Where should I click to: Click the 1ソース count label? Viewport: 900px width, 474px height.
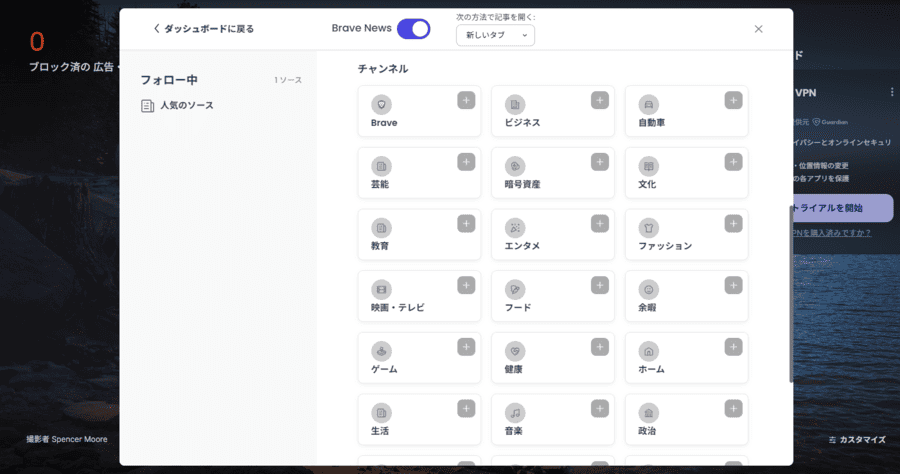click(x=288, y=80)
